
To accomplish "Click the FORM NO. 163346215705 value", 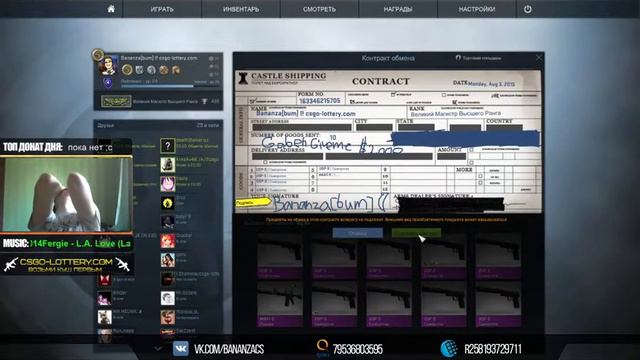I will (x=320, y=100).
